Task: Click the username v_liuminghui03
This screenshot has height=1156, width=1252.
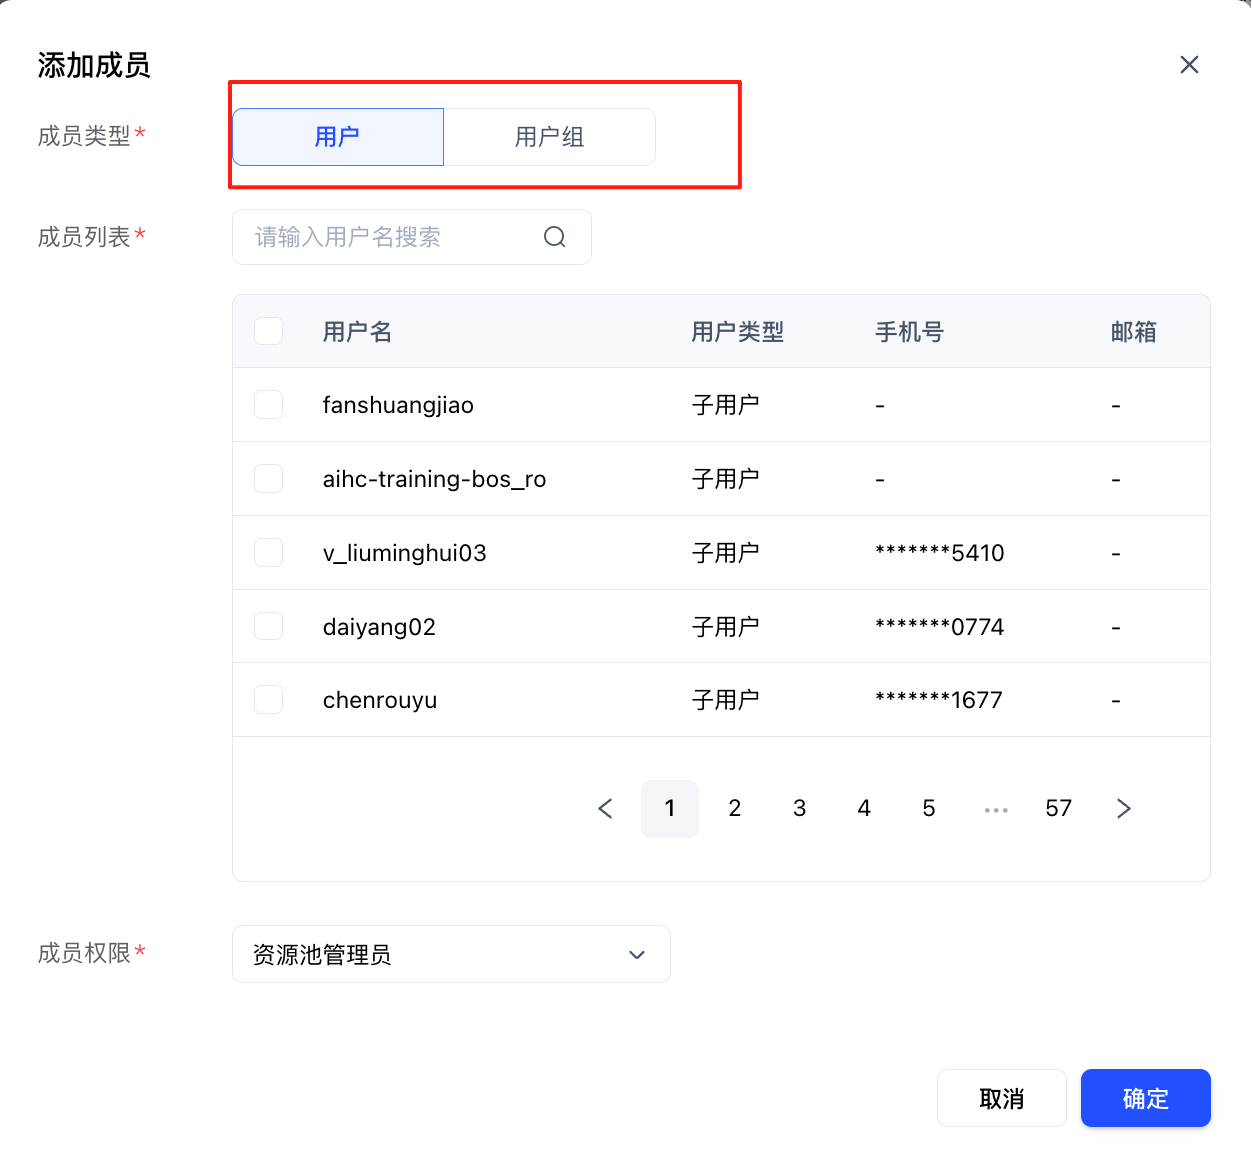Action: click(x=405, y=553)
